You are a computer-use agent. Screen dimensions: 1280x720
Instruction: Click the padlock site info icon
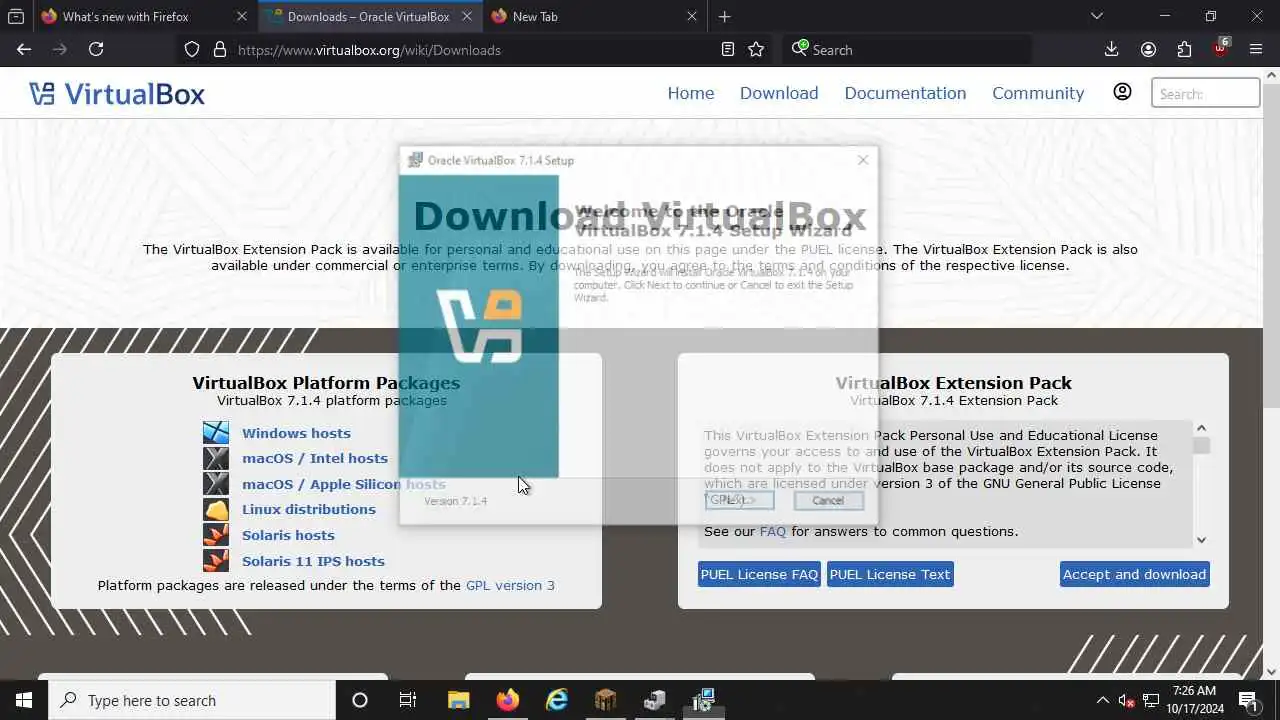pyautogui.click(x=220, y=49)
